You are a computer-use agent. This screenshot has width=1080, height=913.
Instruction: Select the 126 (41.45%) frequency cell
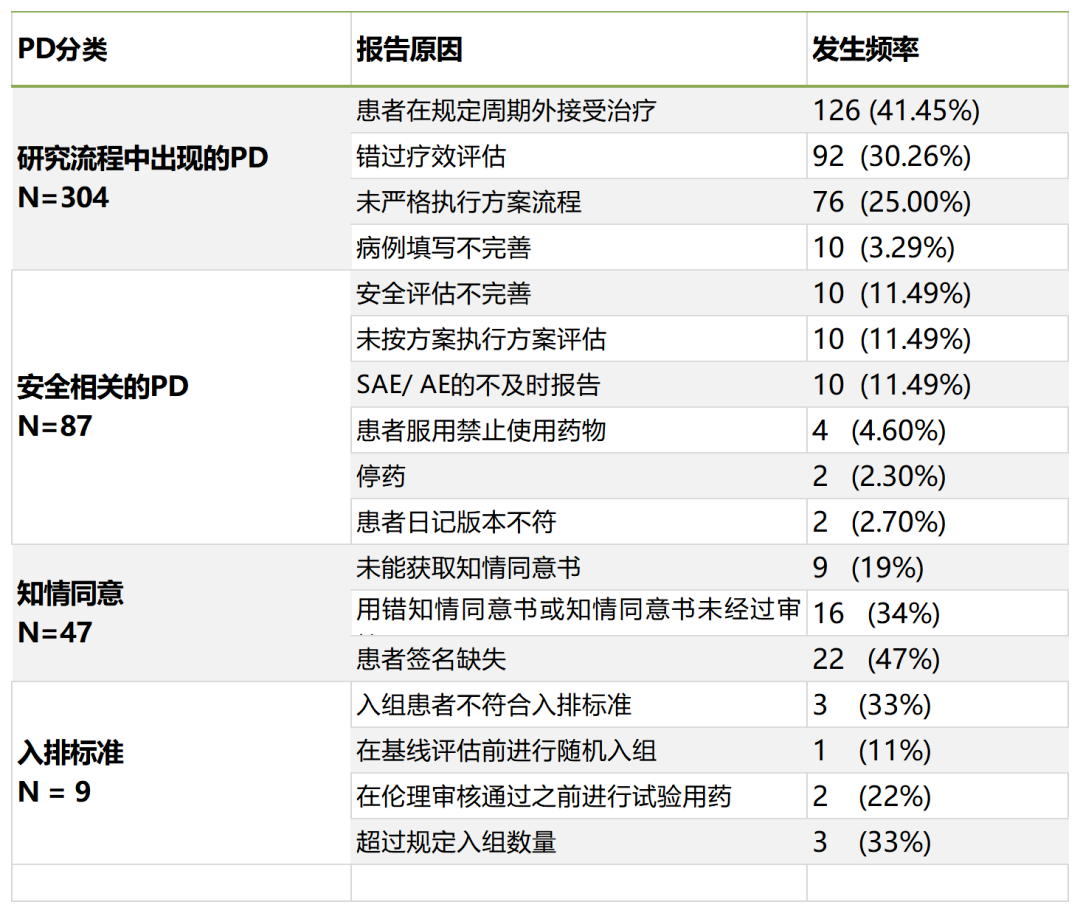(896, 110)
